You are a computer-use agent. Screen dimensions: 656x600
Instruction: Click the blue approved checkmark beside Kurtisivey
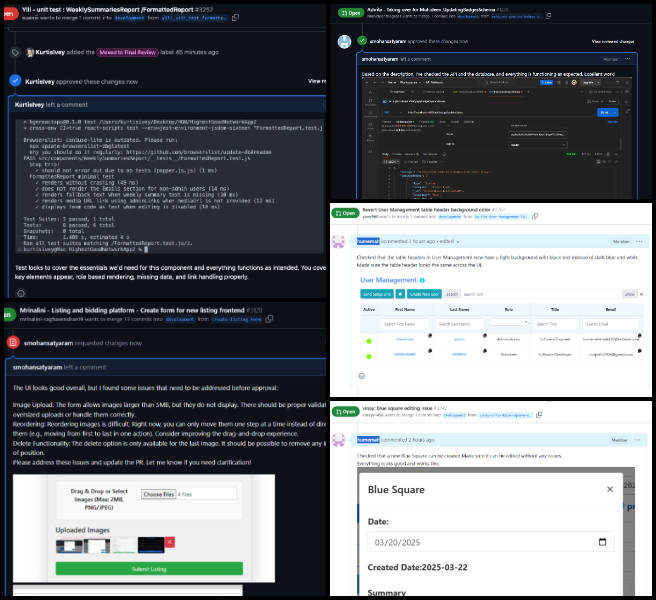point(15,80)
